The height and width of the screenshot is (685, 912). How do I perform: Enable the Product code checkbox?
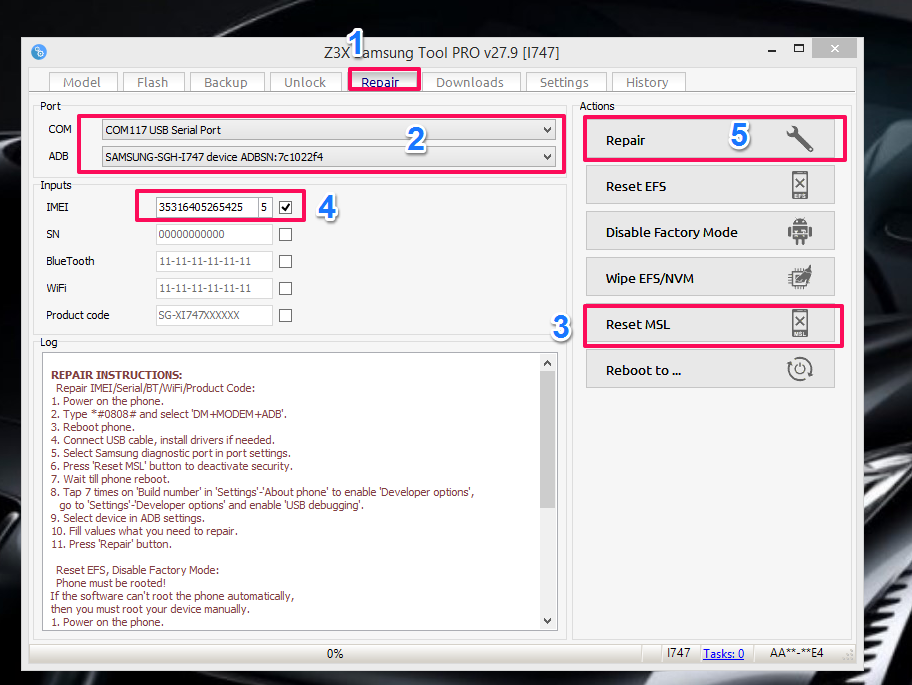[286, 315]
